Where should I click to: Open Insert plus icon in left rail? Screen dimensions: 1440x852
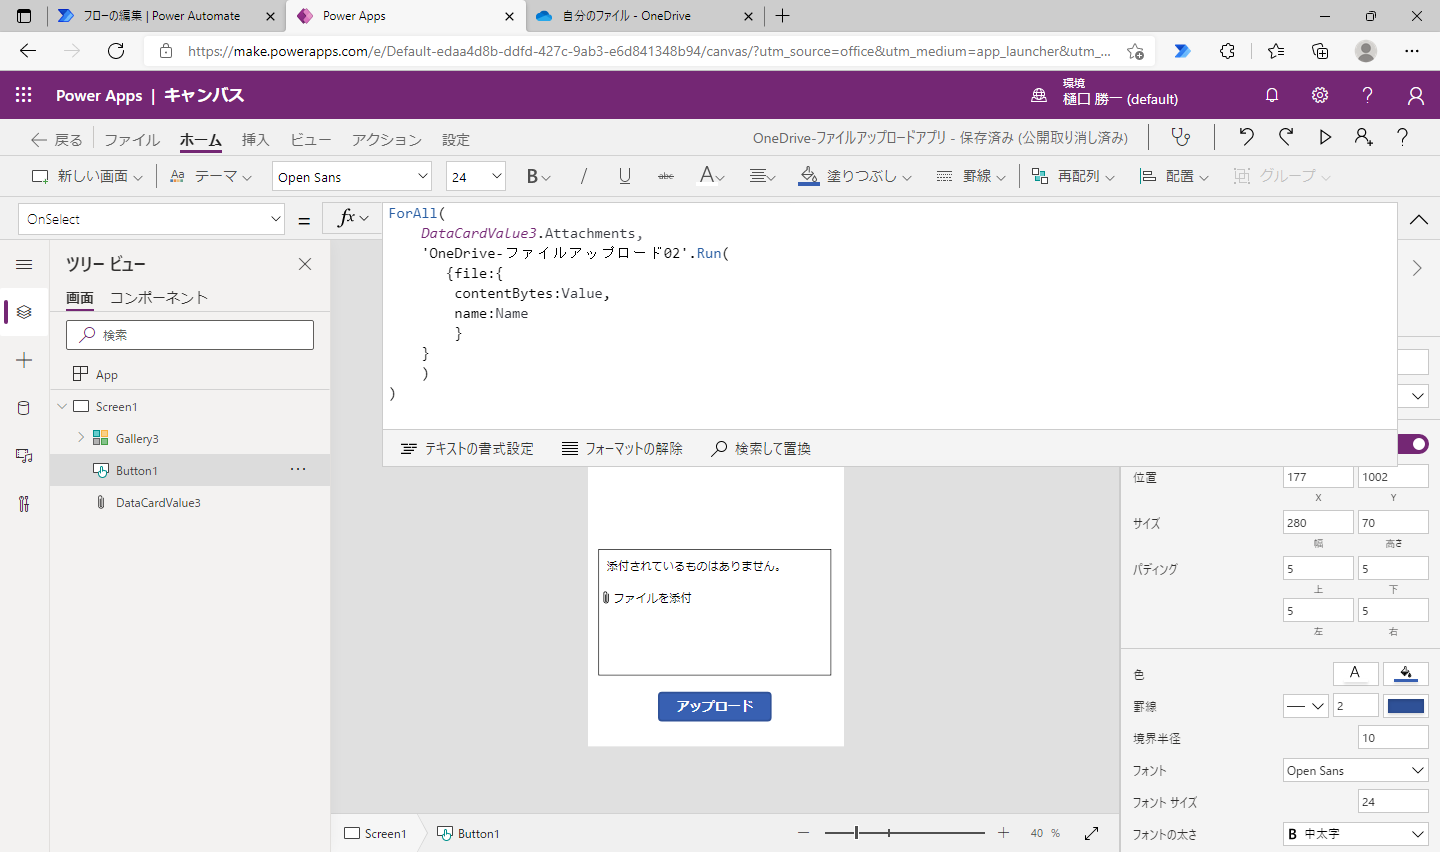click(x=24, y=360)
